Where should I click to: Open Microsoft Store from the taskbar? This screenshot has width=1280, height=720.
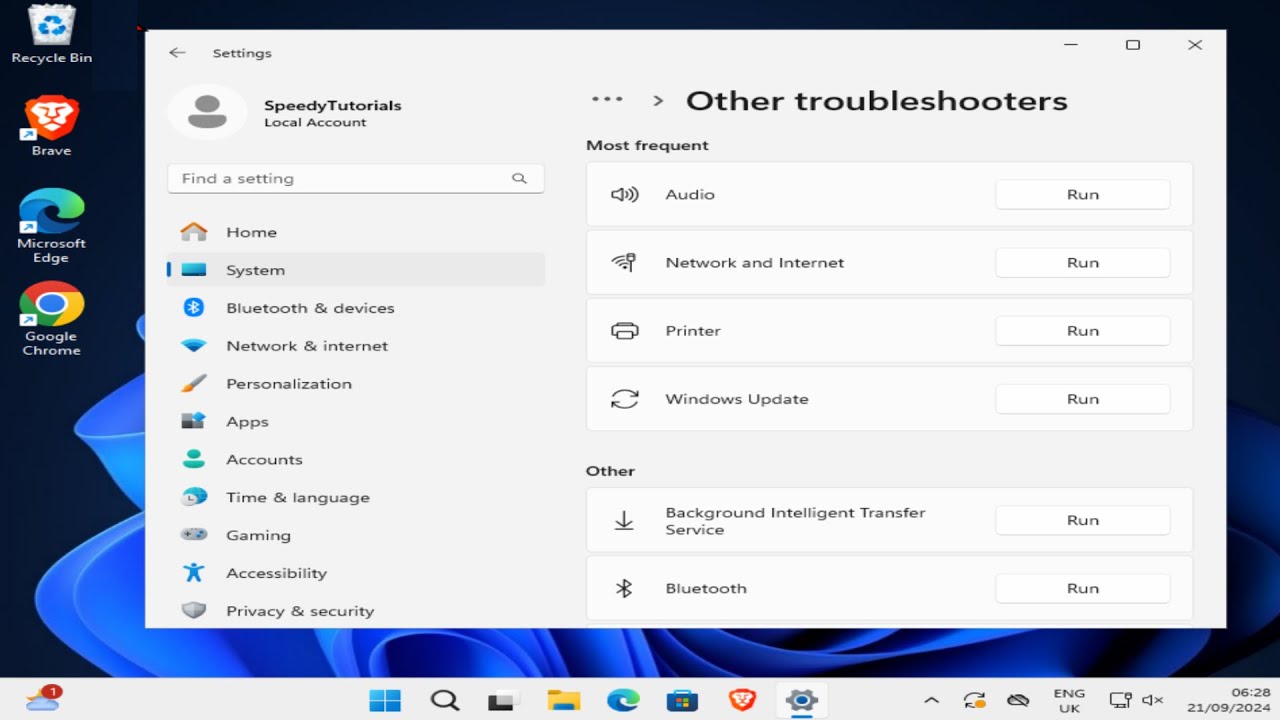[x=683, y=700]
